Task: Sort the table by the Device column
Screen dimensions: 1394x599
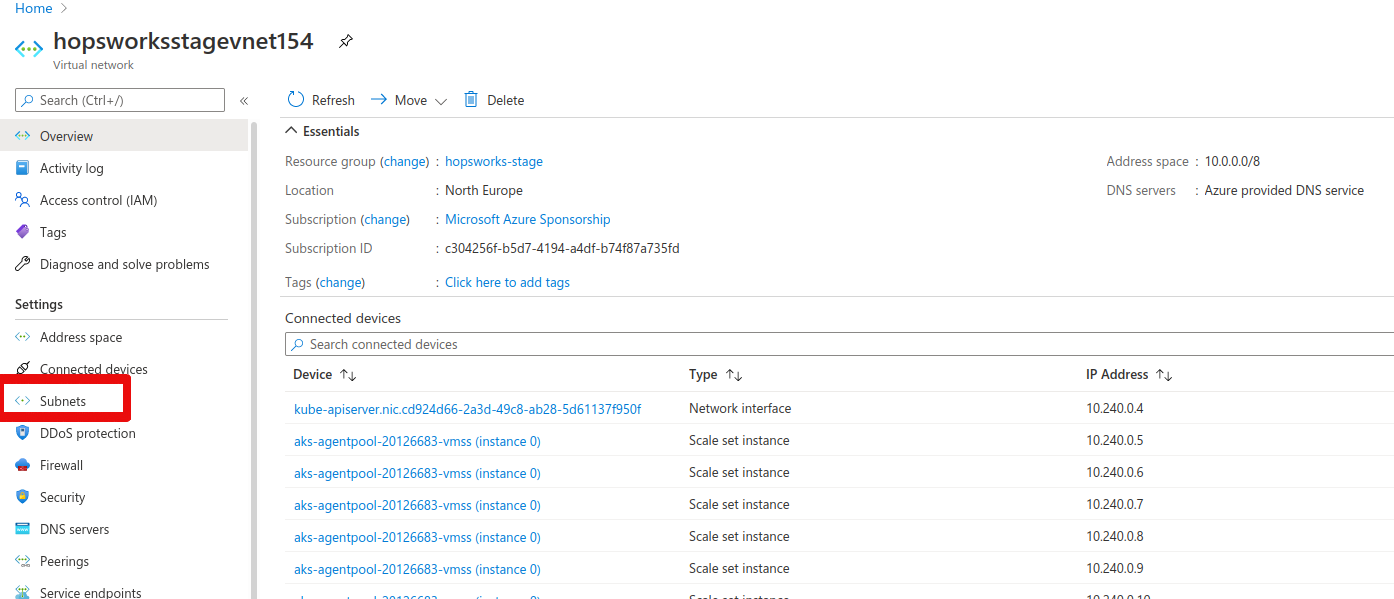Action: click(348, 375)
